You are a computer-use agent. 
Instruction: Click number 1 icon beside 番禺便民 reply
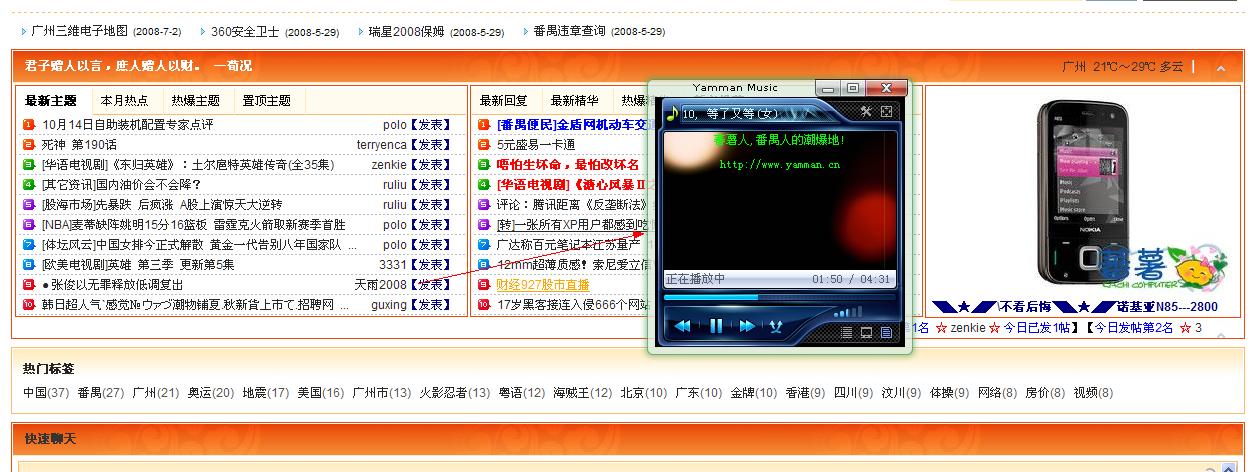[x=485, y=125]
